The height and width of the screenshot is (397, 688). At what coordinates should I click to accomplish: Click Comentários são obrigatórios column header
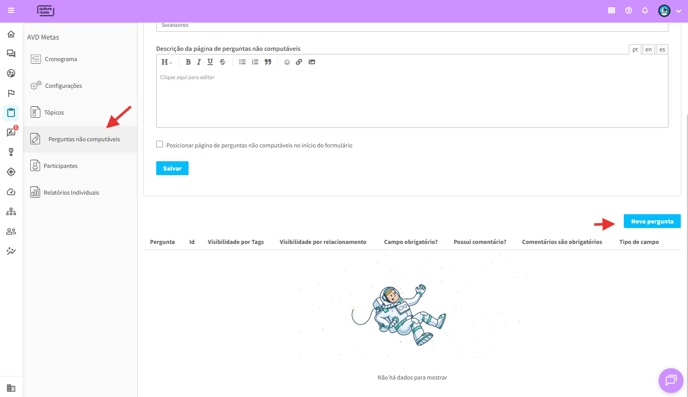[x=562, y=242]
